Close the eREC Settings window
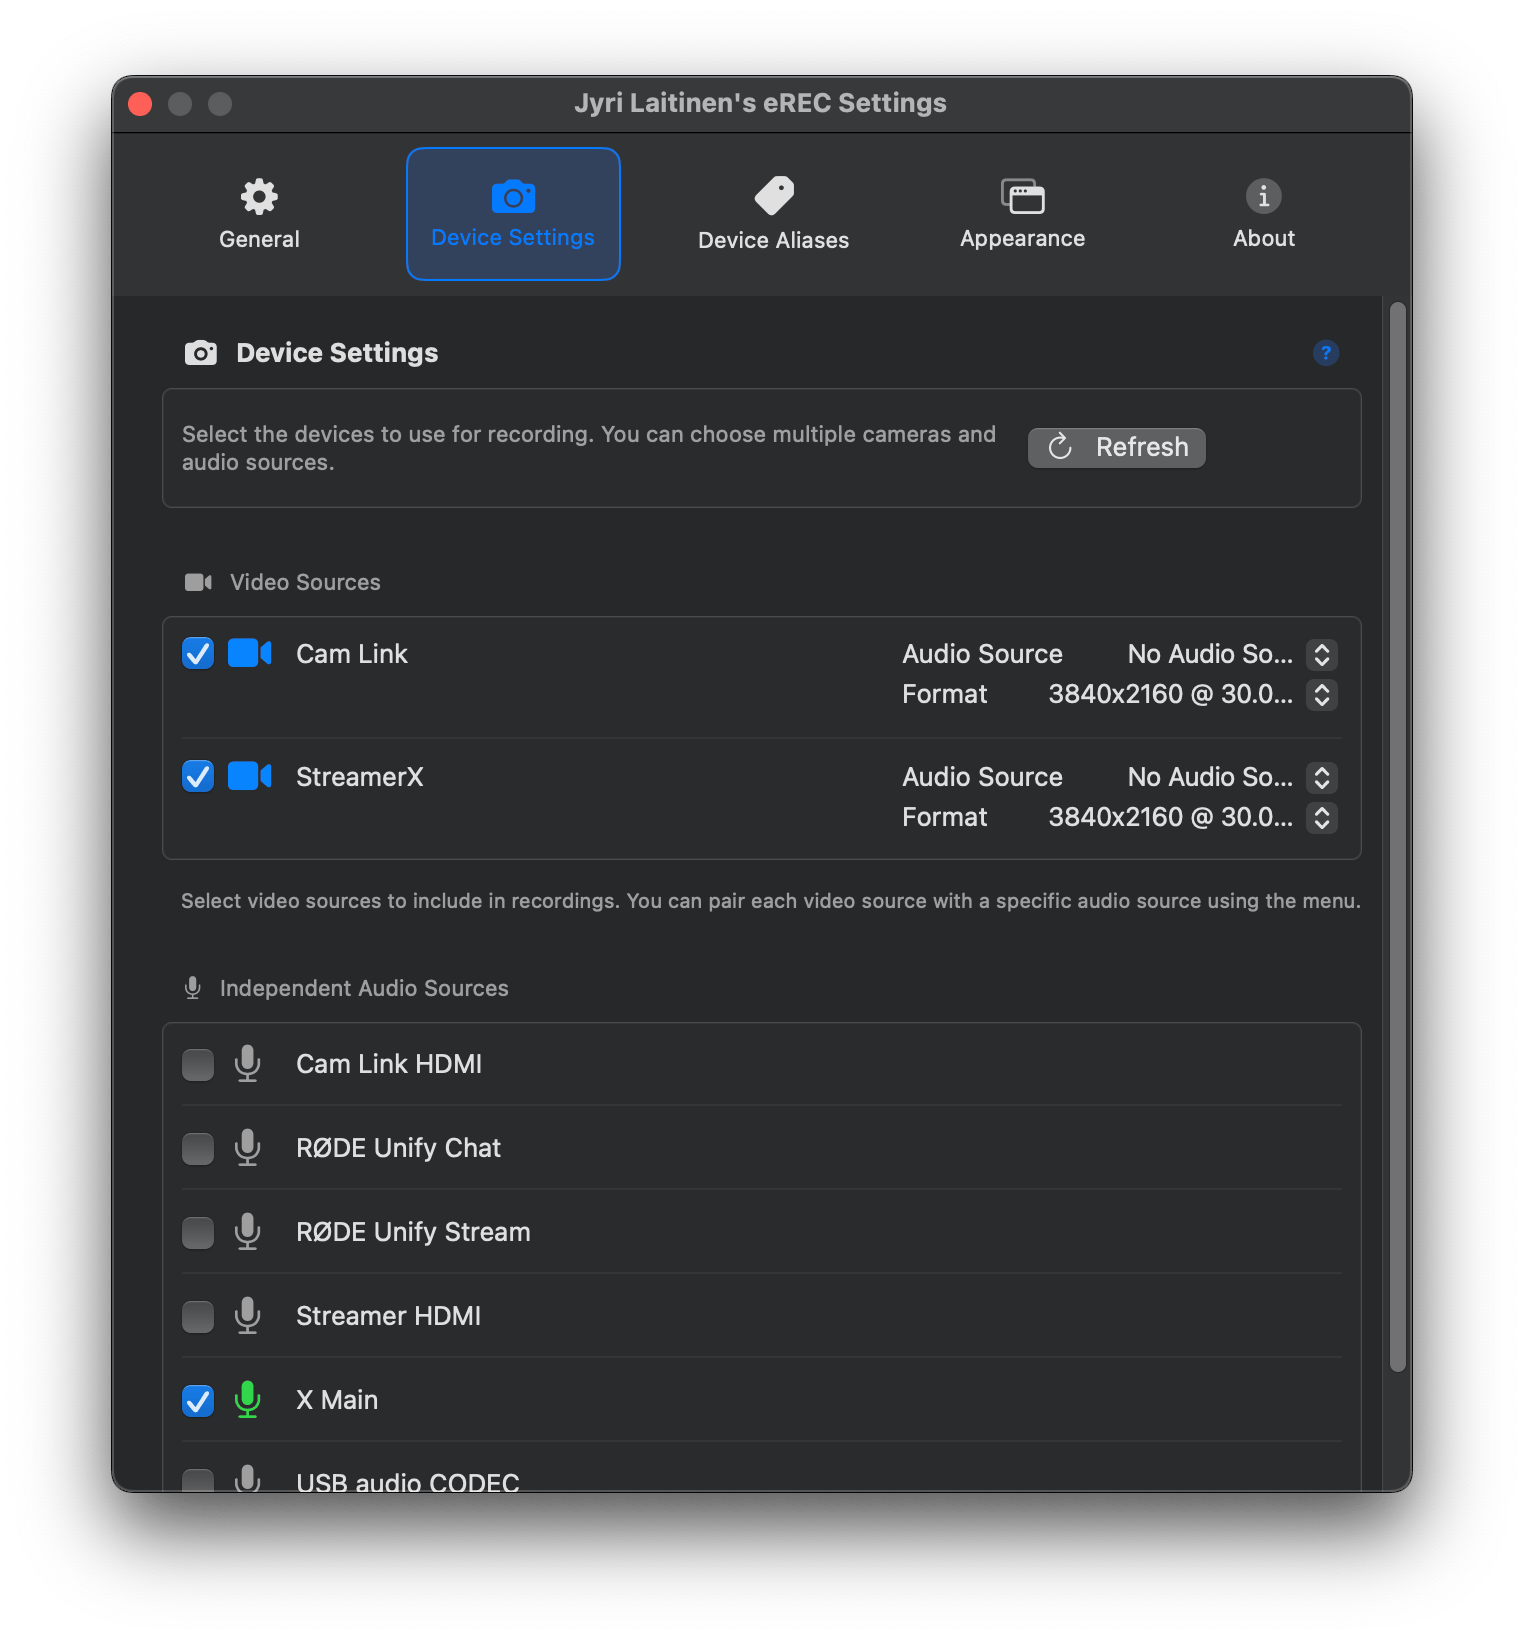 tap(140, 104)
